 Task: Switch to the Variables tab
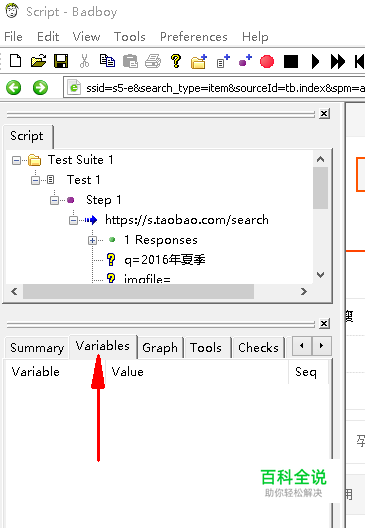coord(103,346)
